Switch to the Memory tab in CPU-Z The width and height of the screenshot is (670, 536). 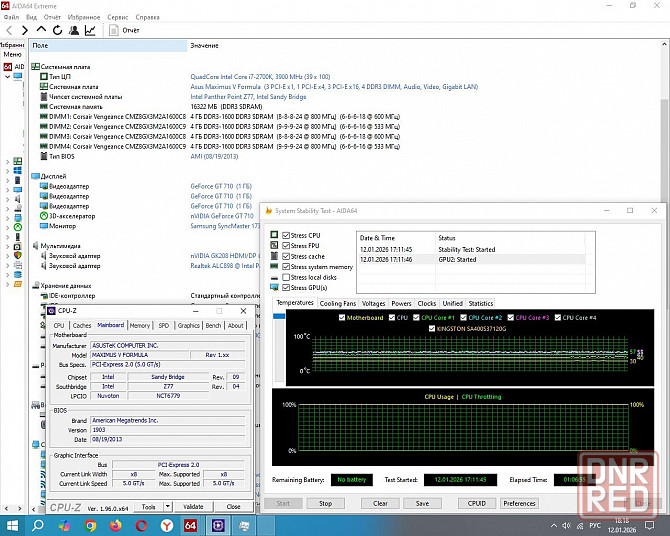pos(139,325)
